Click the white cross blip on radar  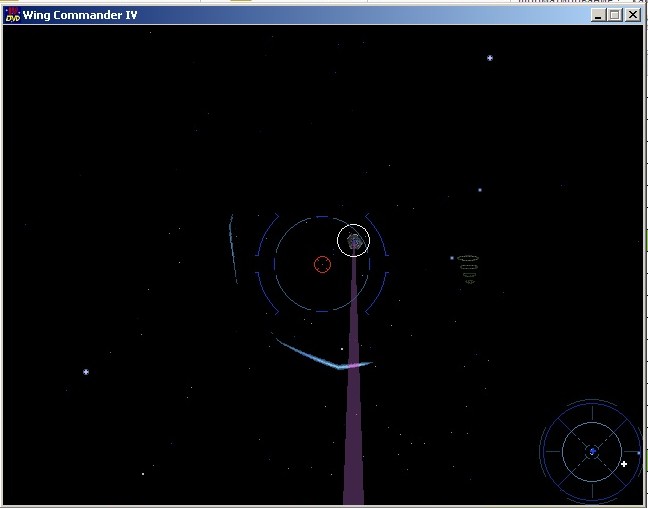pos(624,464)
